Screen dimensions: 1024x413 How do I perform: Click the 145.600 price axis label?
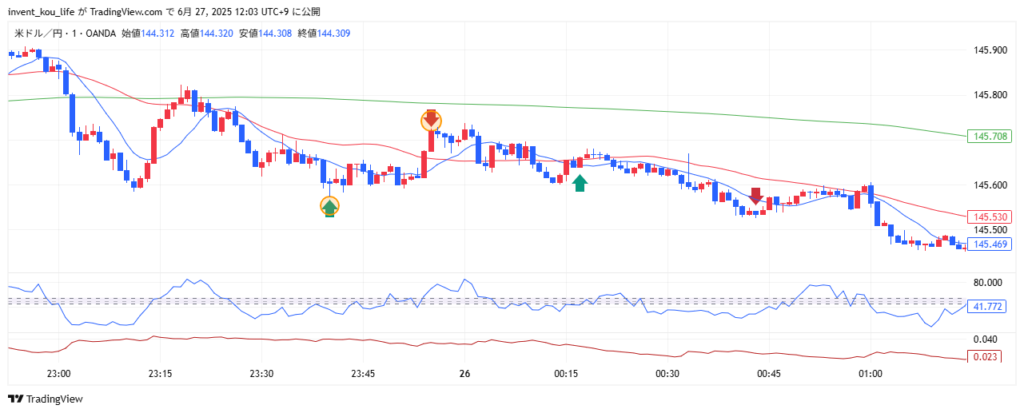(990, 186)
